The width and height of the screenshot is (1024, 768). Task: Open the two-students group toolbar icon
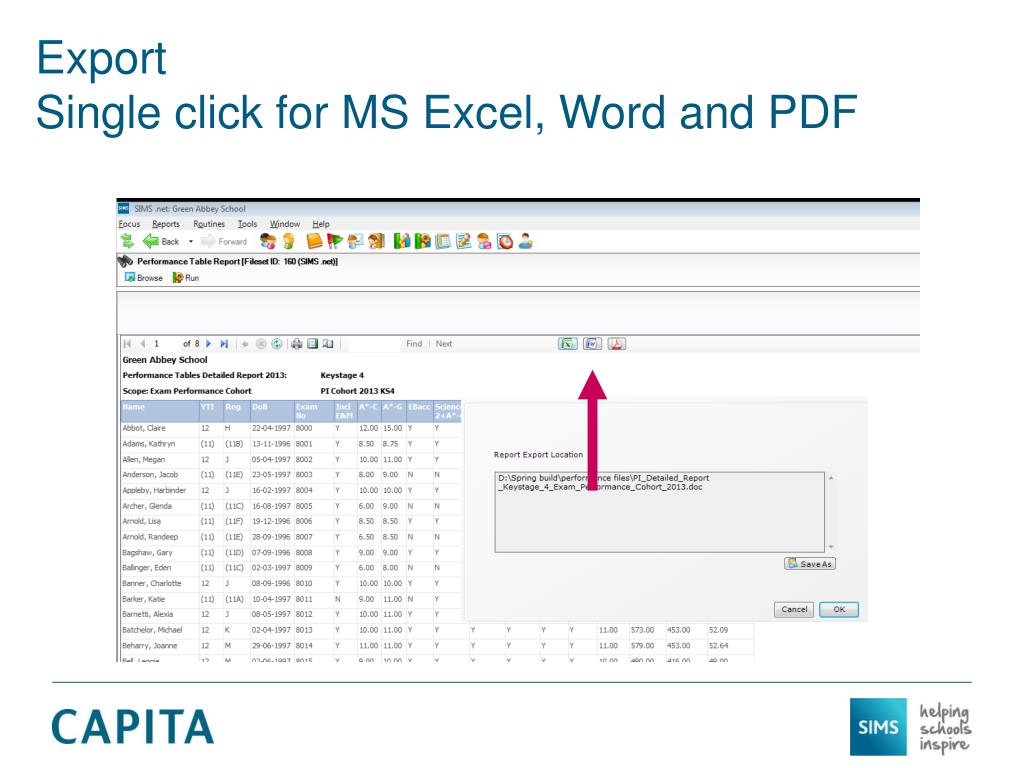coord(268,241)
